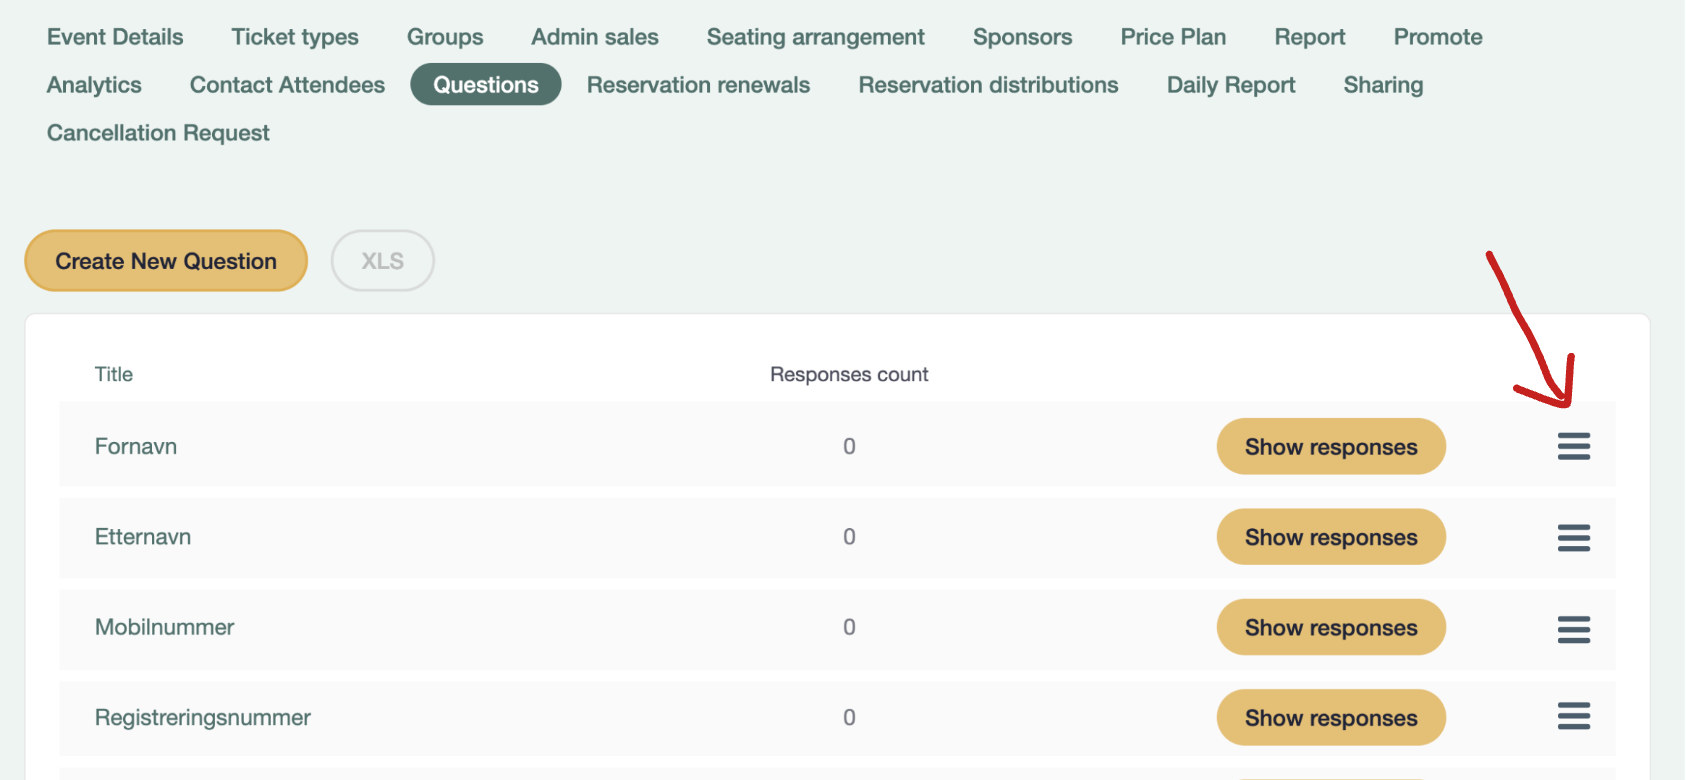Viewport: 1696px width, 780px height.
Task: Click the Create New Question button
Action: coord(166,261)
